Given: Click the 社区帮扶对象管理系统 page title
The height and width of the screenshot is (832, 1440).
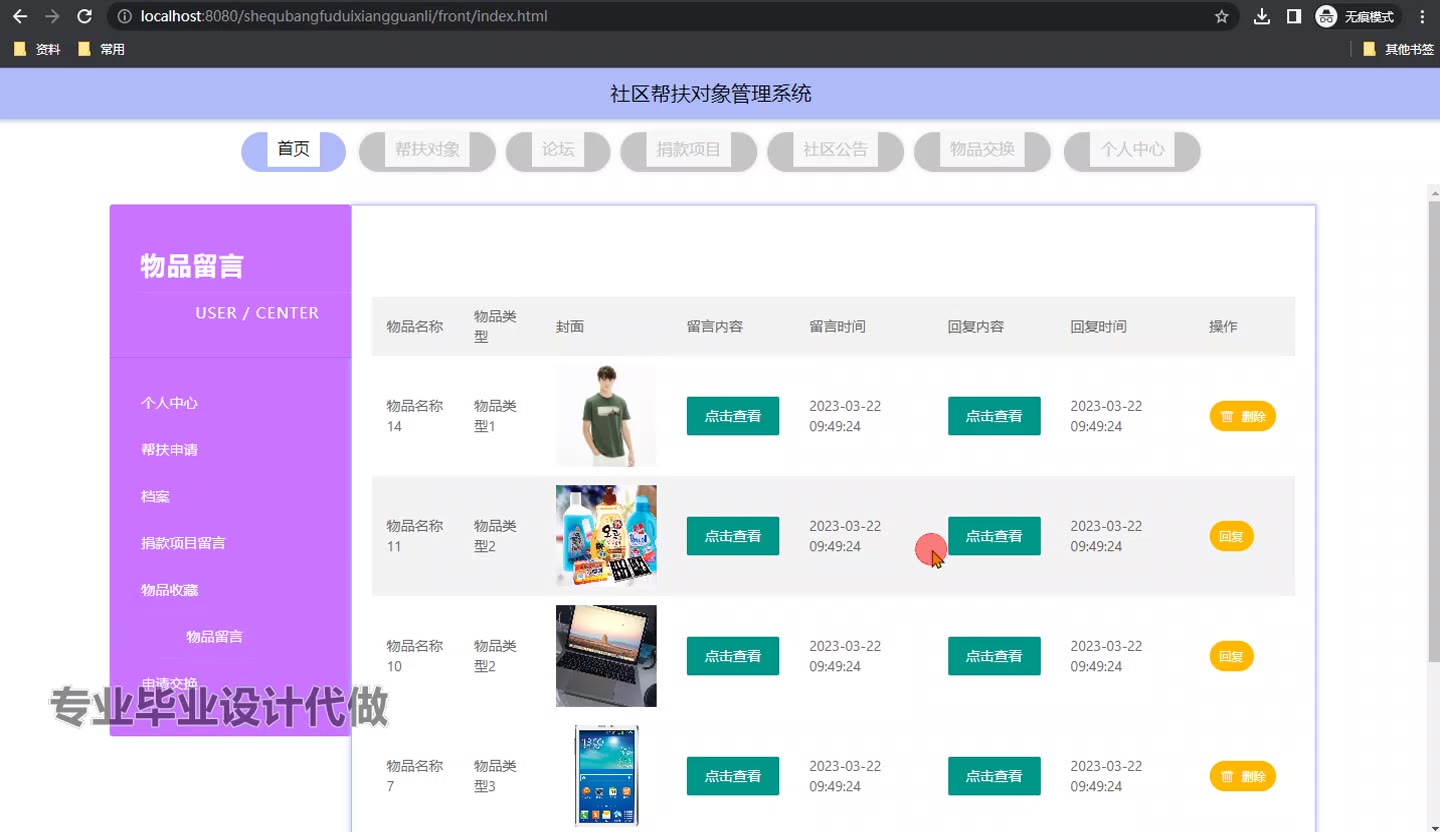Looking at the screenshot, I should click(x=711, y=94).
